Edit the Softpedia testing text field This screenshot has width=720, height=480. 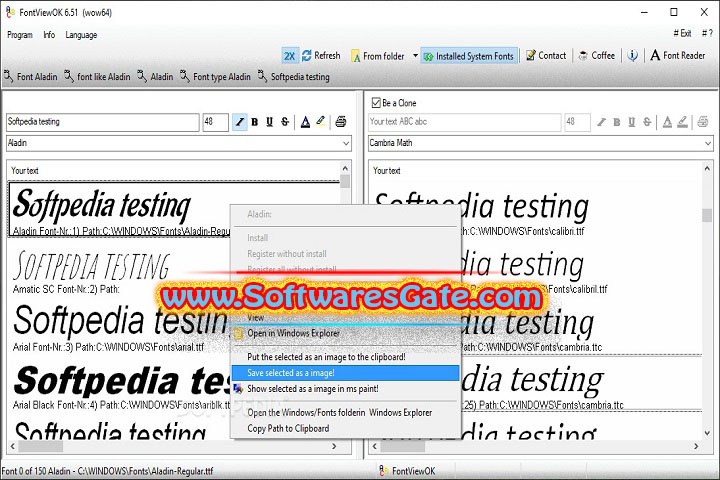point(102,122)
